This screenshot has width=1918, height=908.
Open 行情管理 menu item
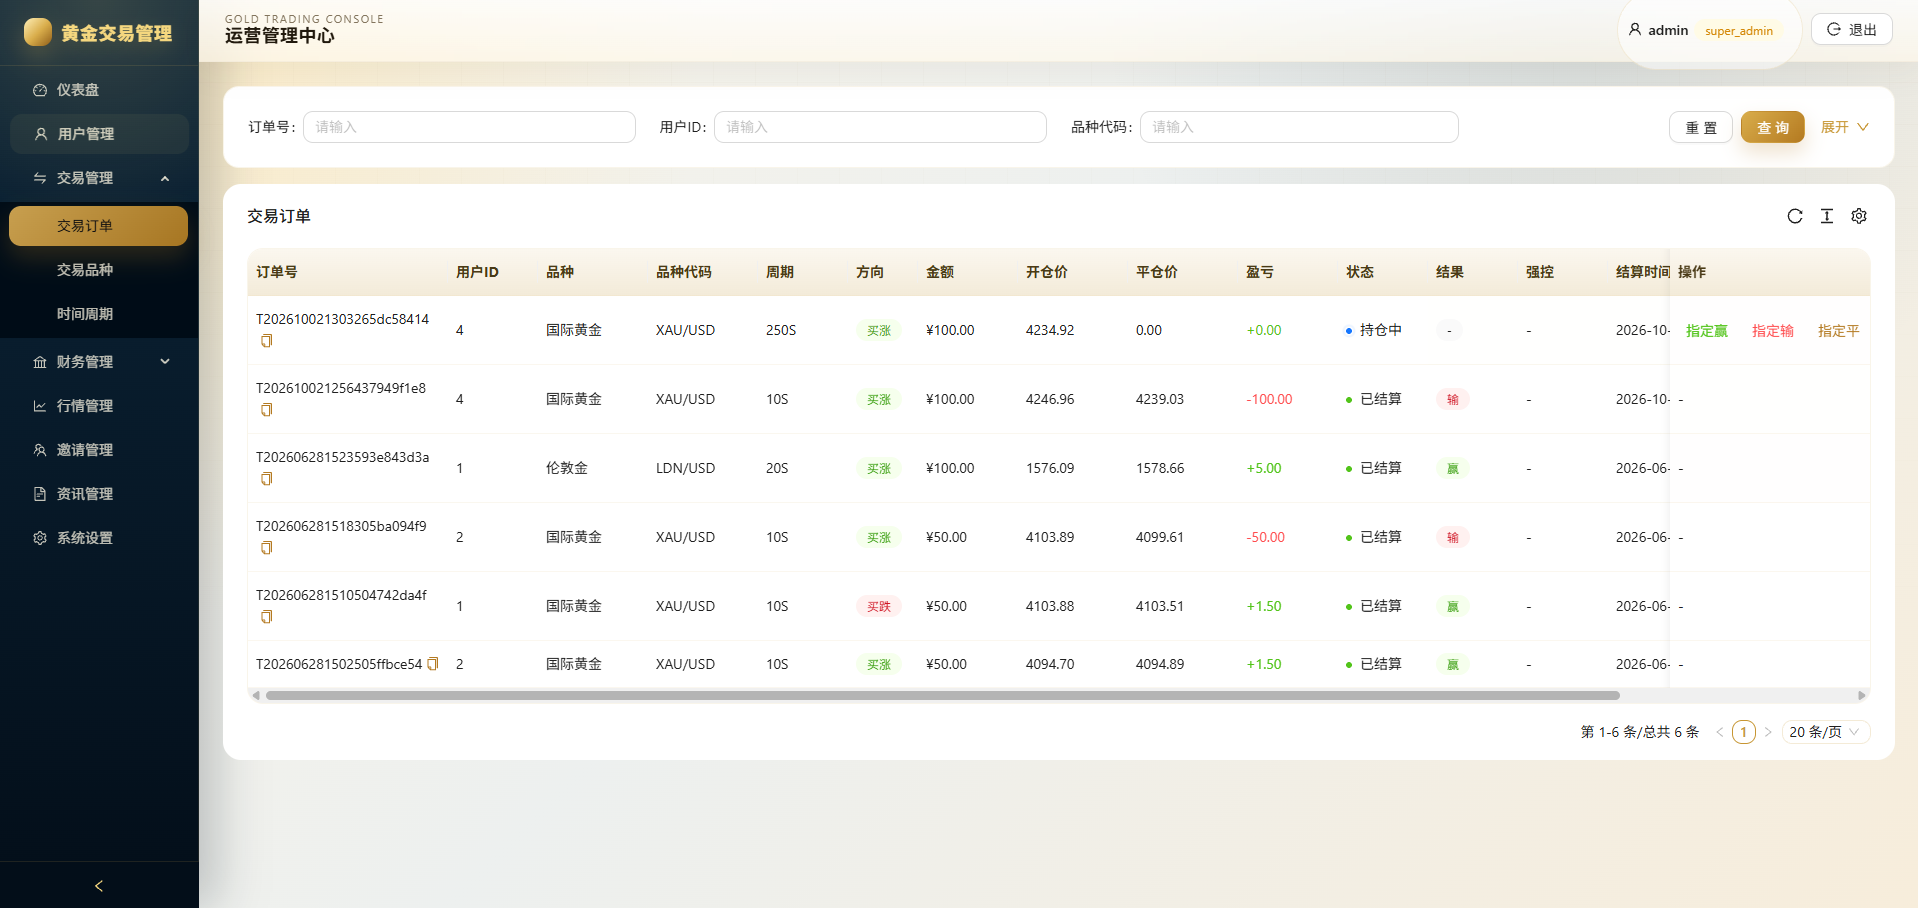coord(99,406)
